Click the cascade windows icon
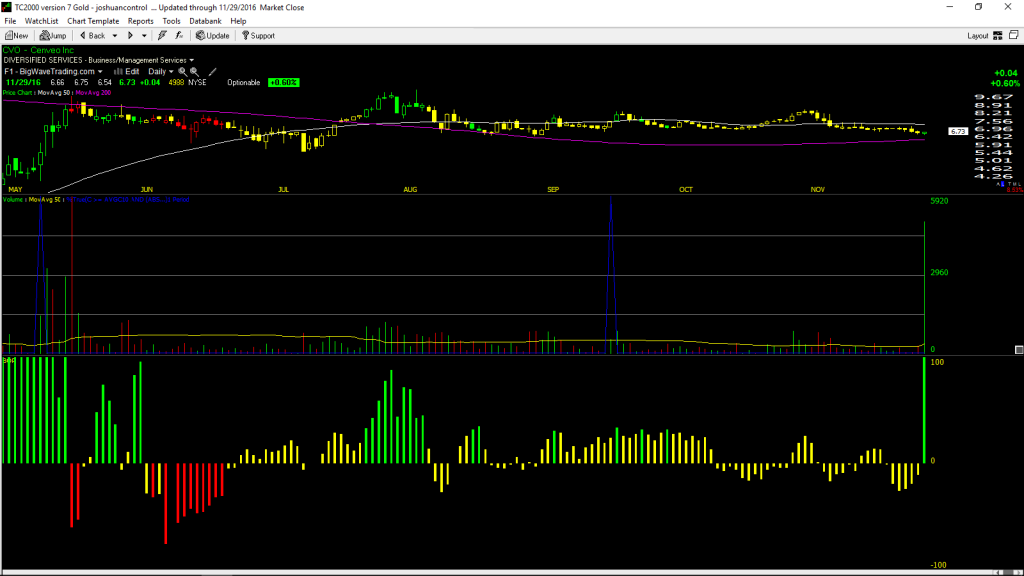The width and height of the screenshot is (1024, 576). click(x=1014, y=35)
